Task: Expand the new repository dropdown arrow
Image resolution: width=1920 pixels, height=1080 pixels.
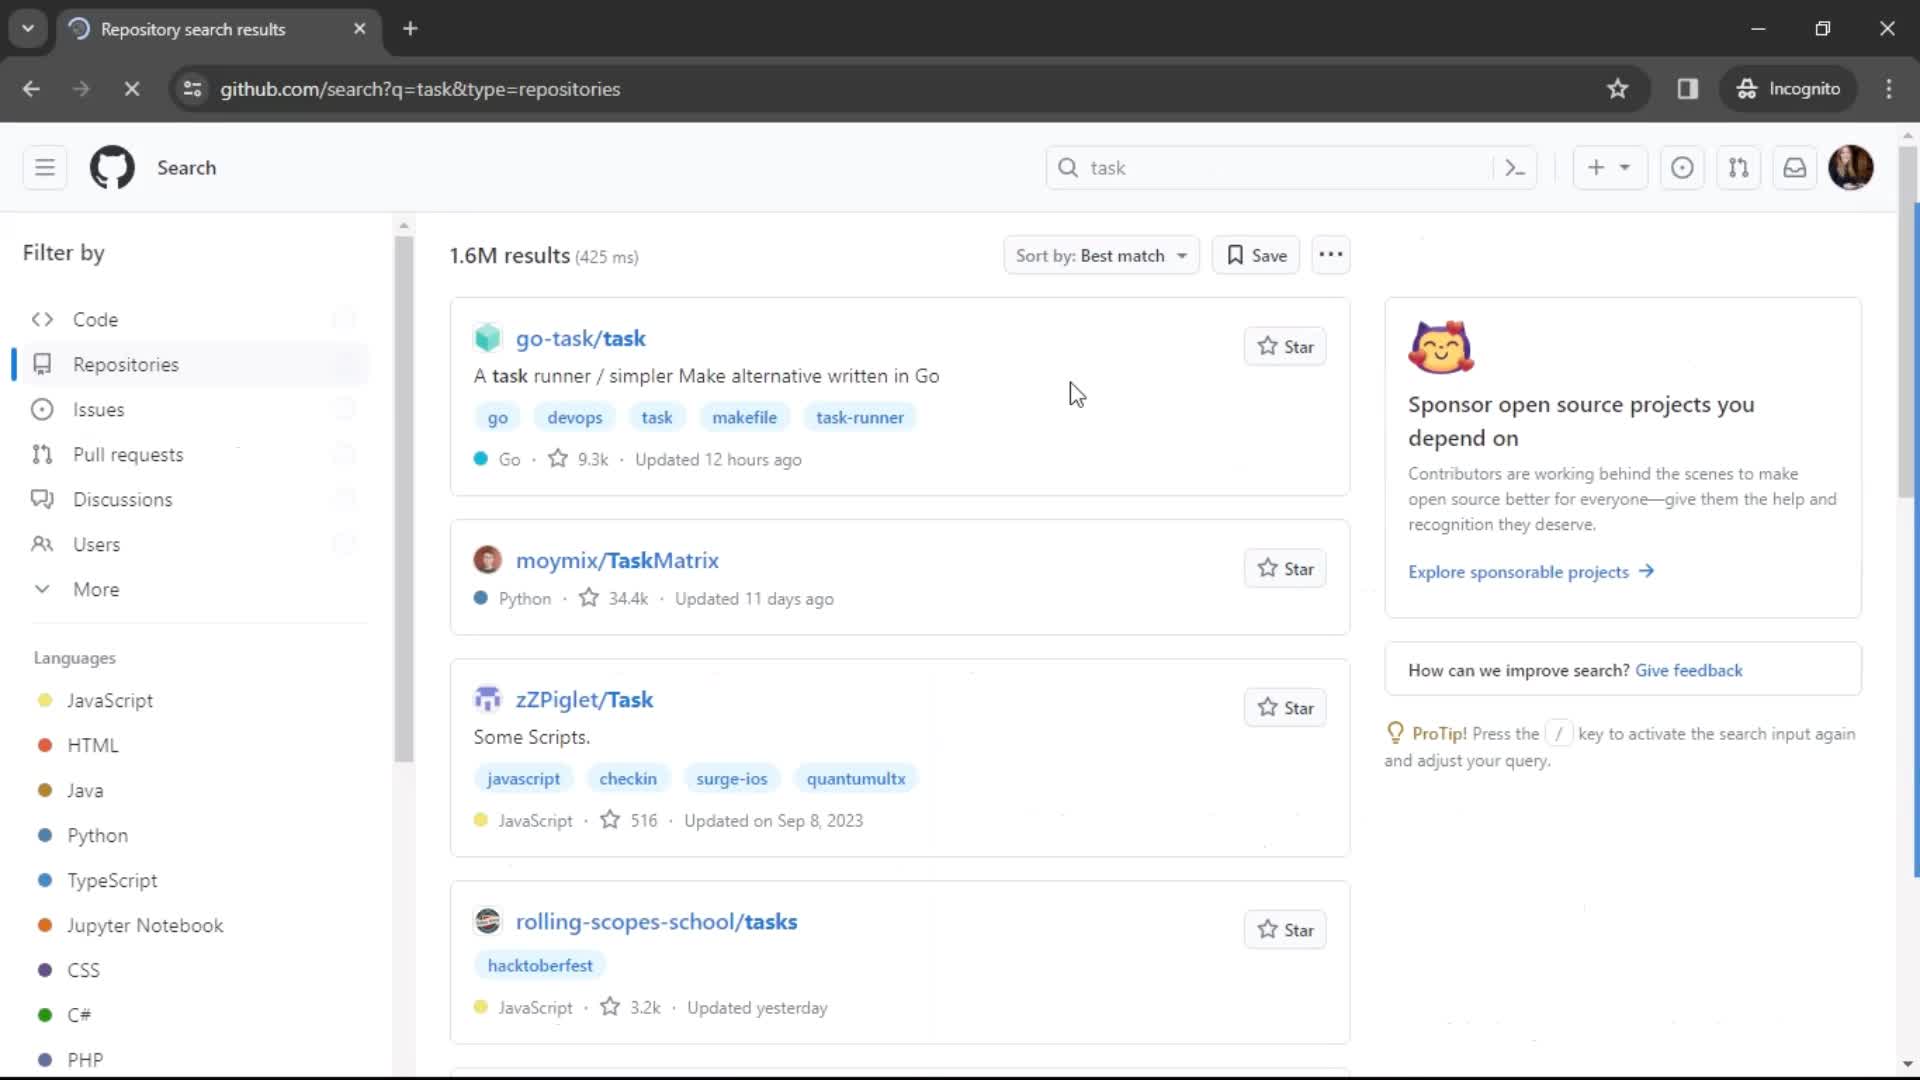Action: click(x=1625, y=167)
